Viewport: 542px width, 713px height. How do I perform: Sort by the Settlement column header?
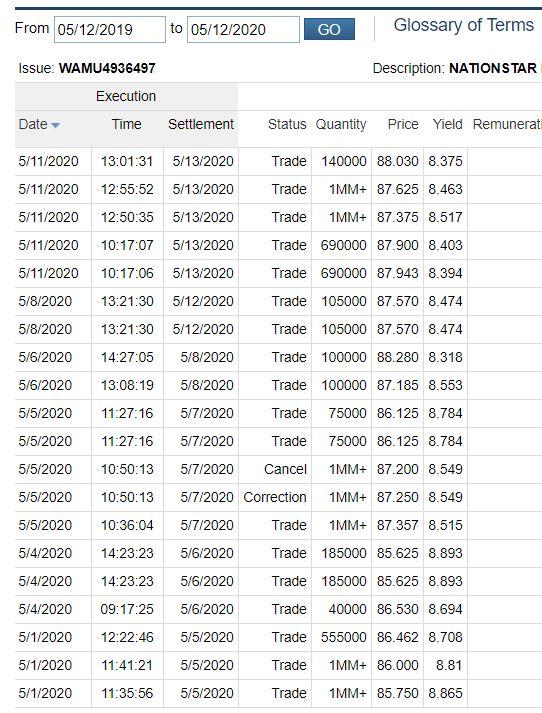click(201, 124)
